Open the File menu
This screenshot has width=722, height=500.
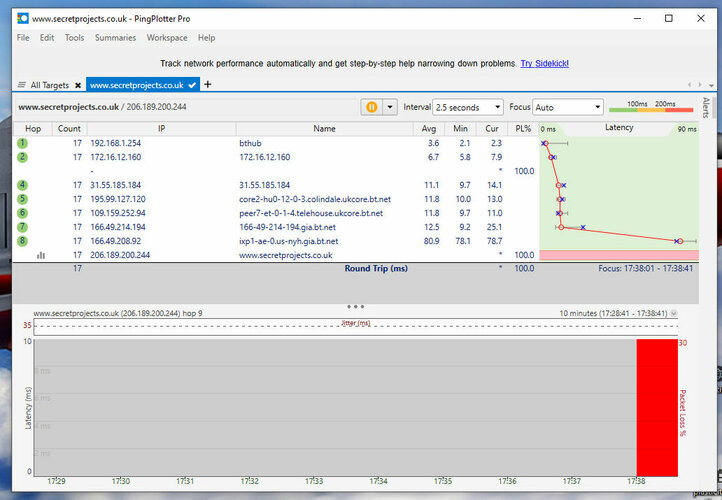click(23, 38)
